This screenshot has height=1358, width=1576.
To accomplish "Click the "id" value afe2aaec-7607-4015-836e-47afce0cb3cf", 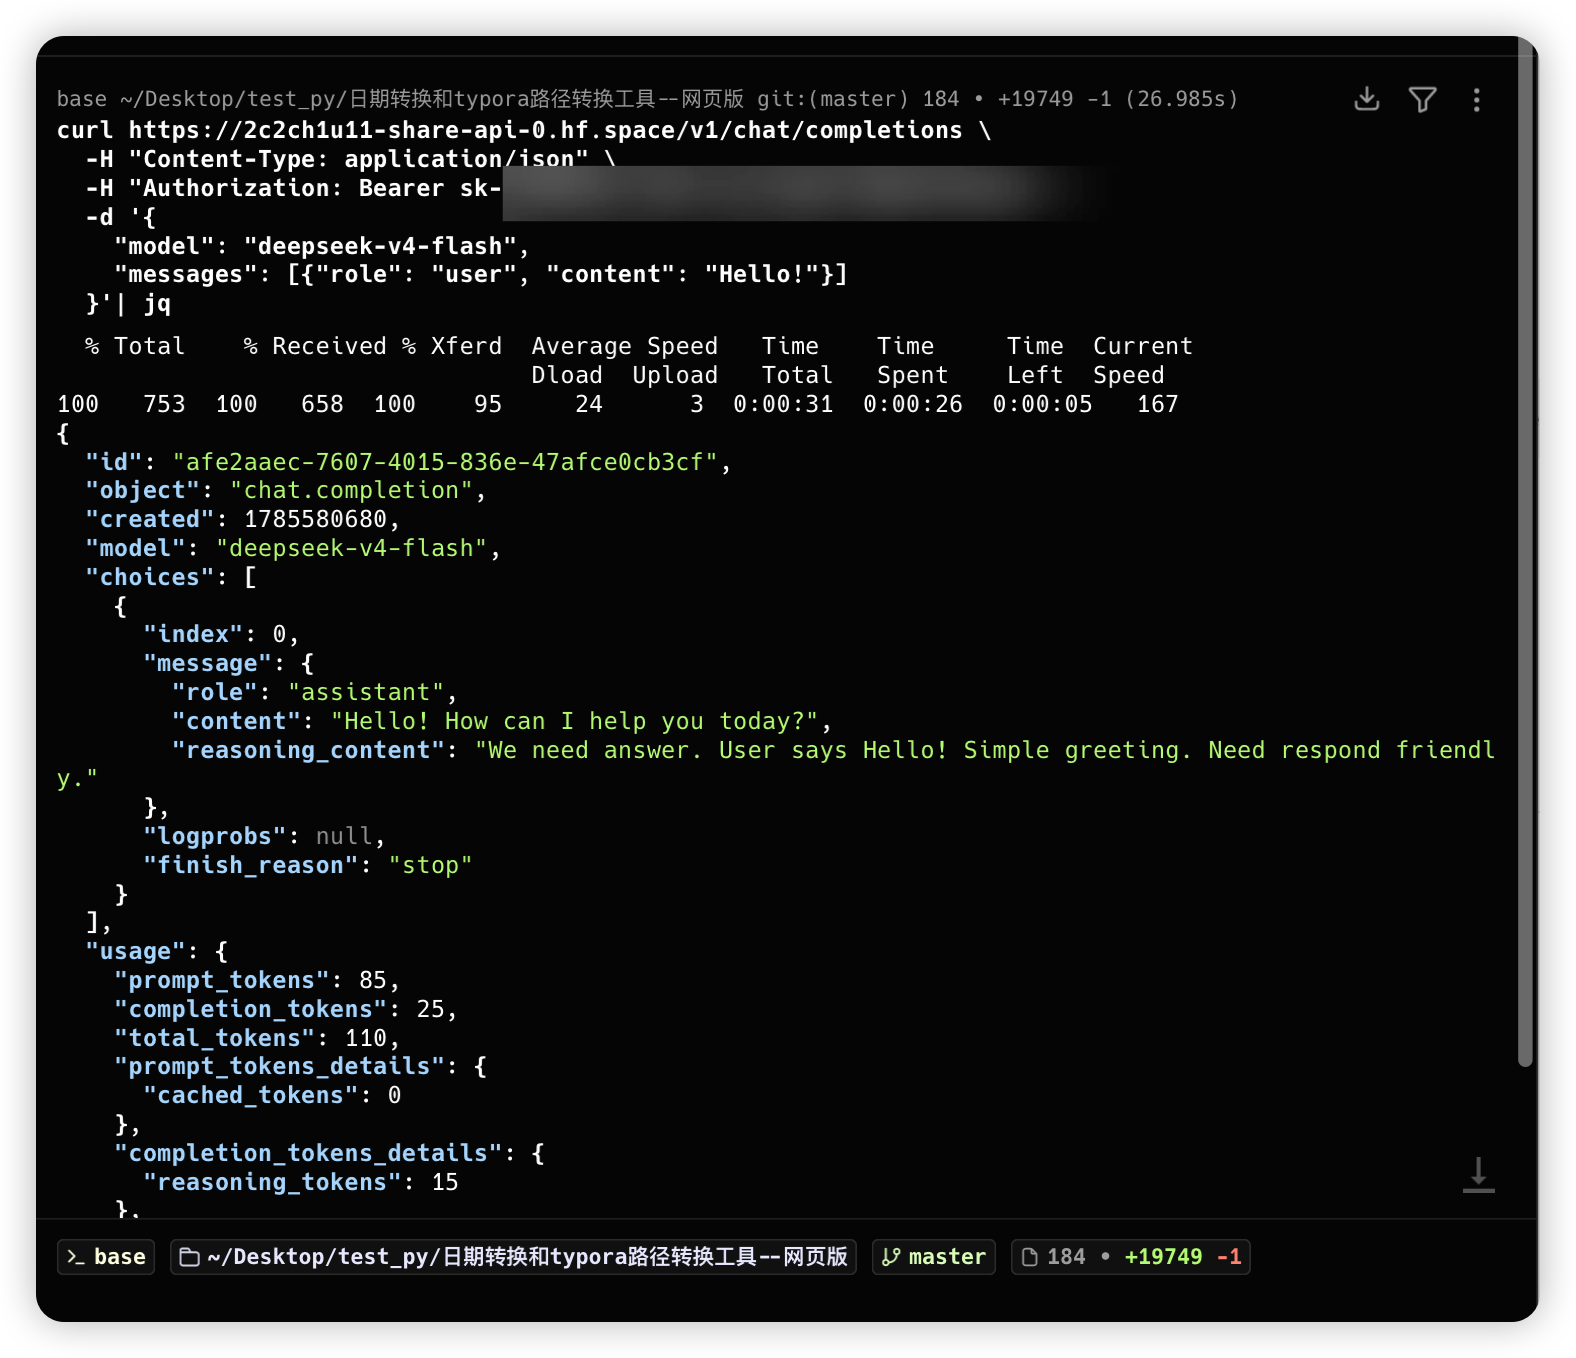I will [445, 462].
